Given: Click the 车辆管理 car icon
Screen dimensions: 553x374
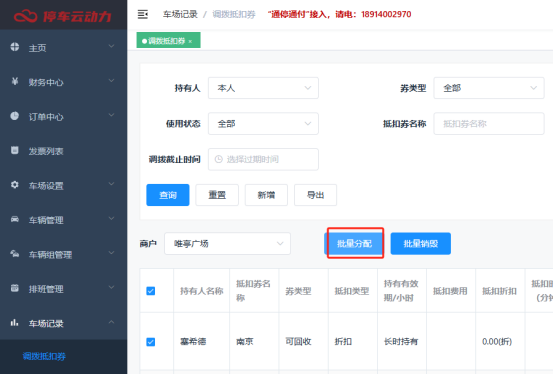Looking at the screenshot, I should 14,219.
